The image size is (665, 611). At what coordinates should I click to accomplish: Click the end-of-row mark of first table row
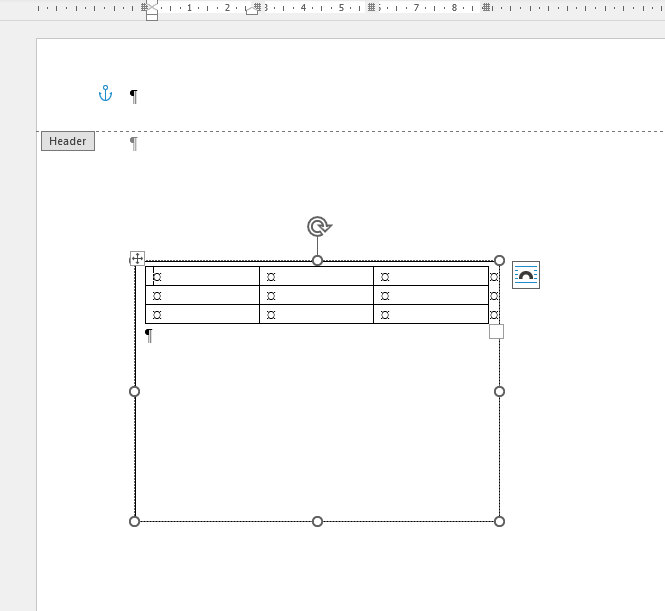click(494, 277)
